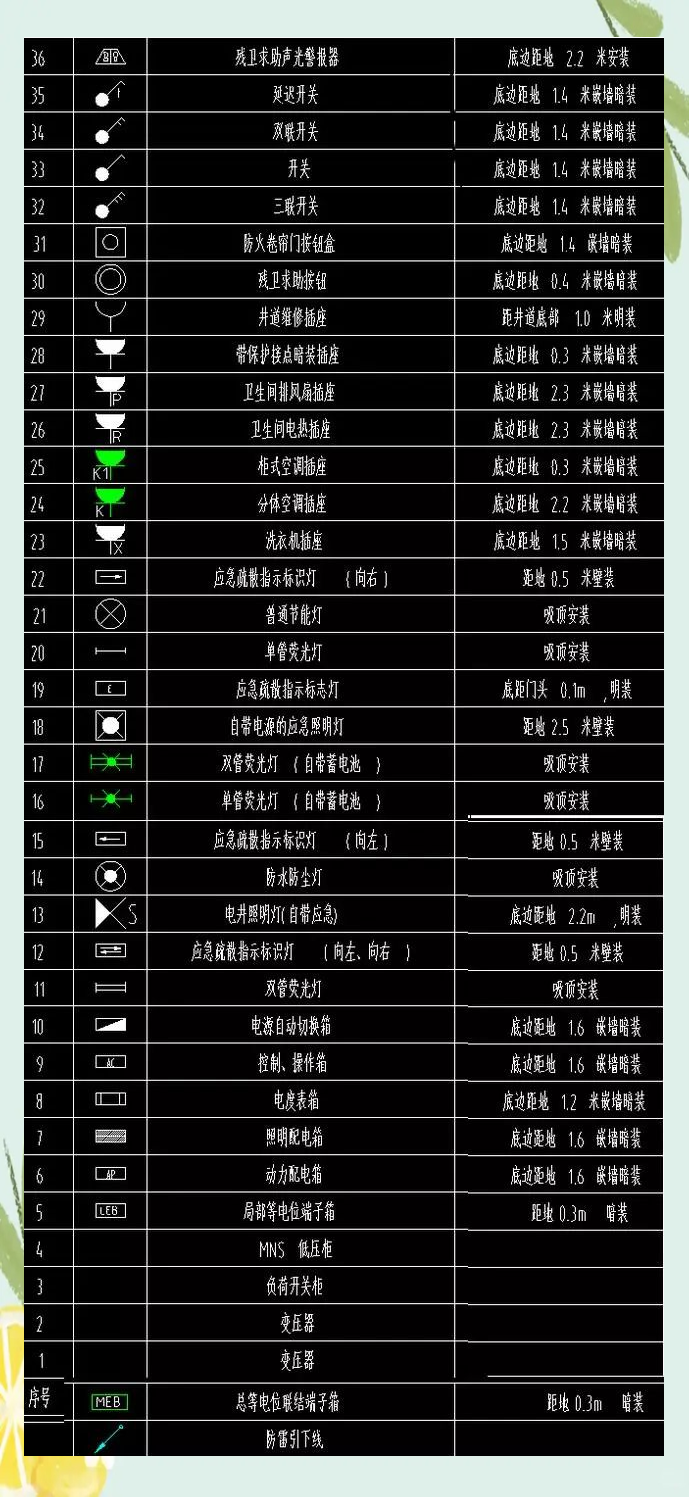Click the half-filled power auto-transfer box symbol
The height and width of the screenshot is (1497, 689).
click(x=110, y=1025)
